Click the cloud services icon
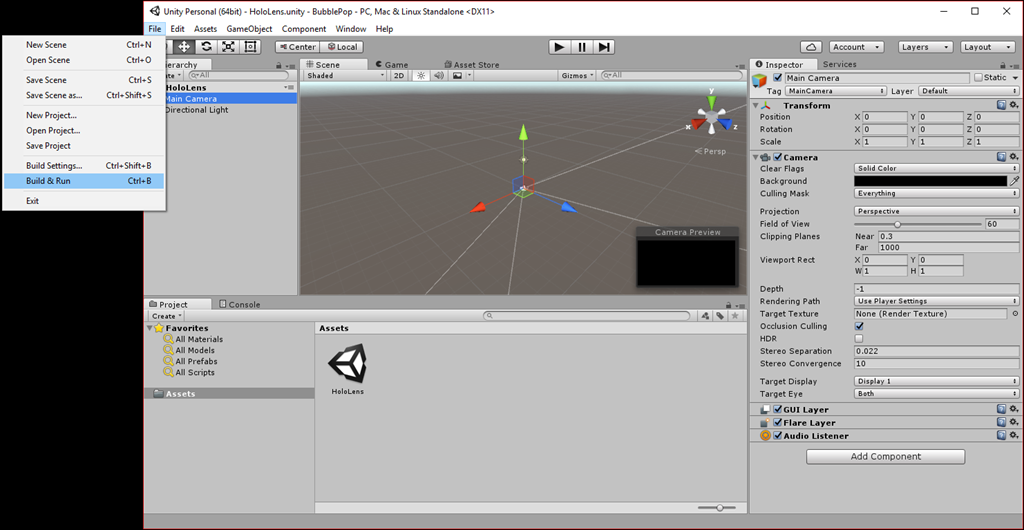 [811, 47]
